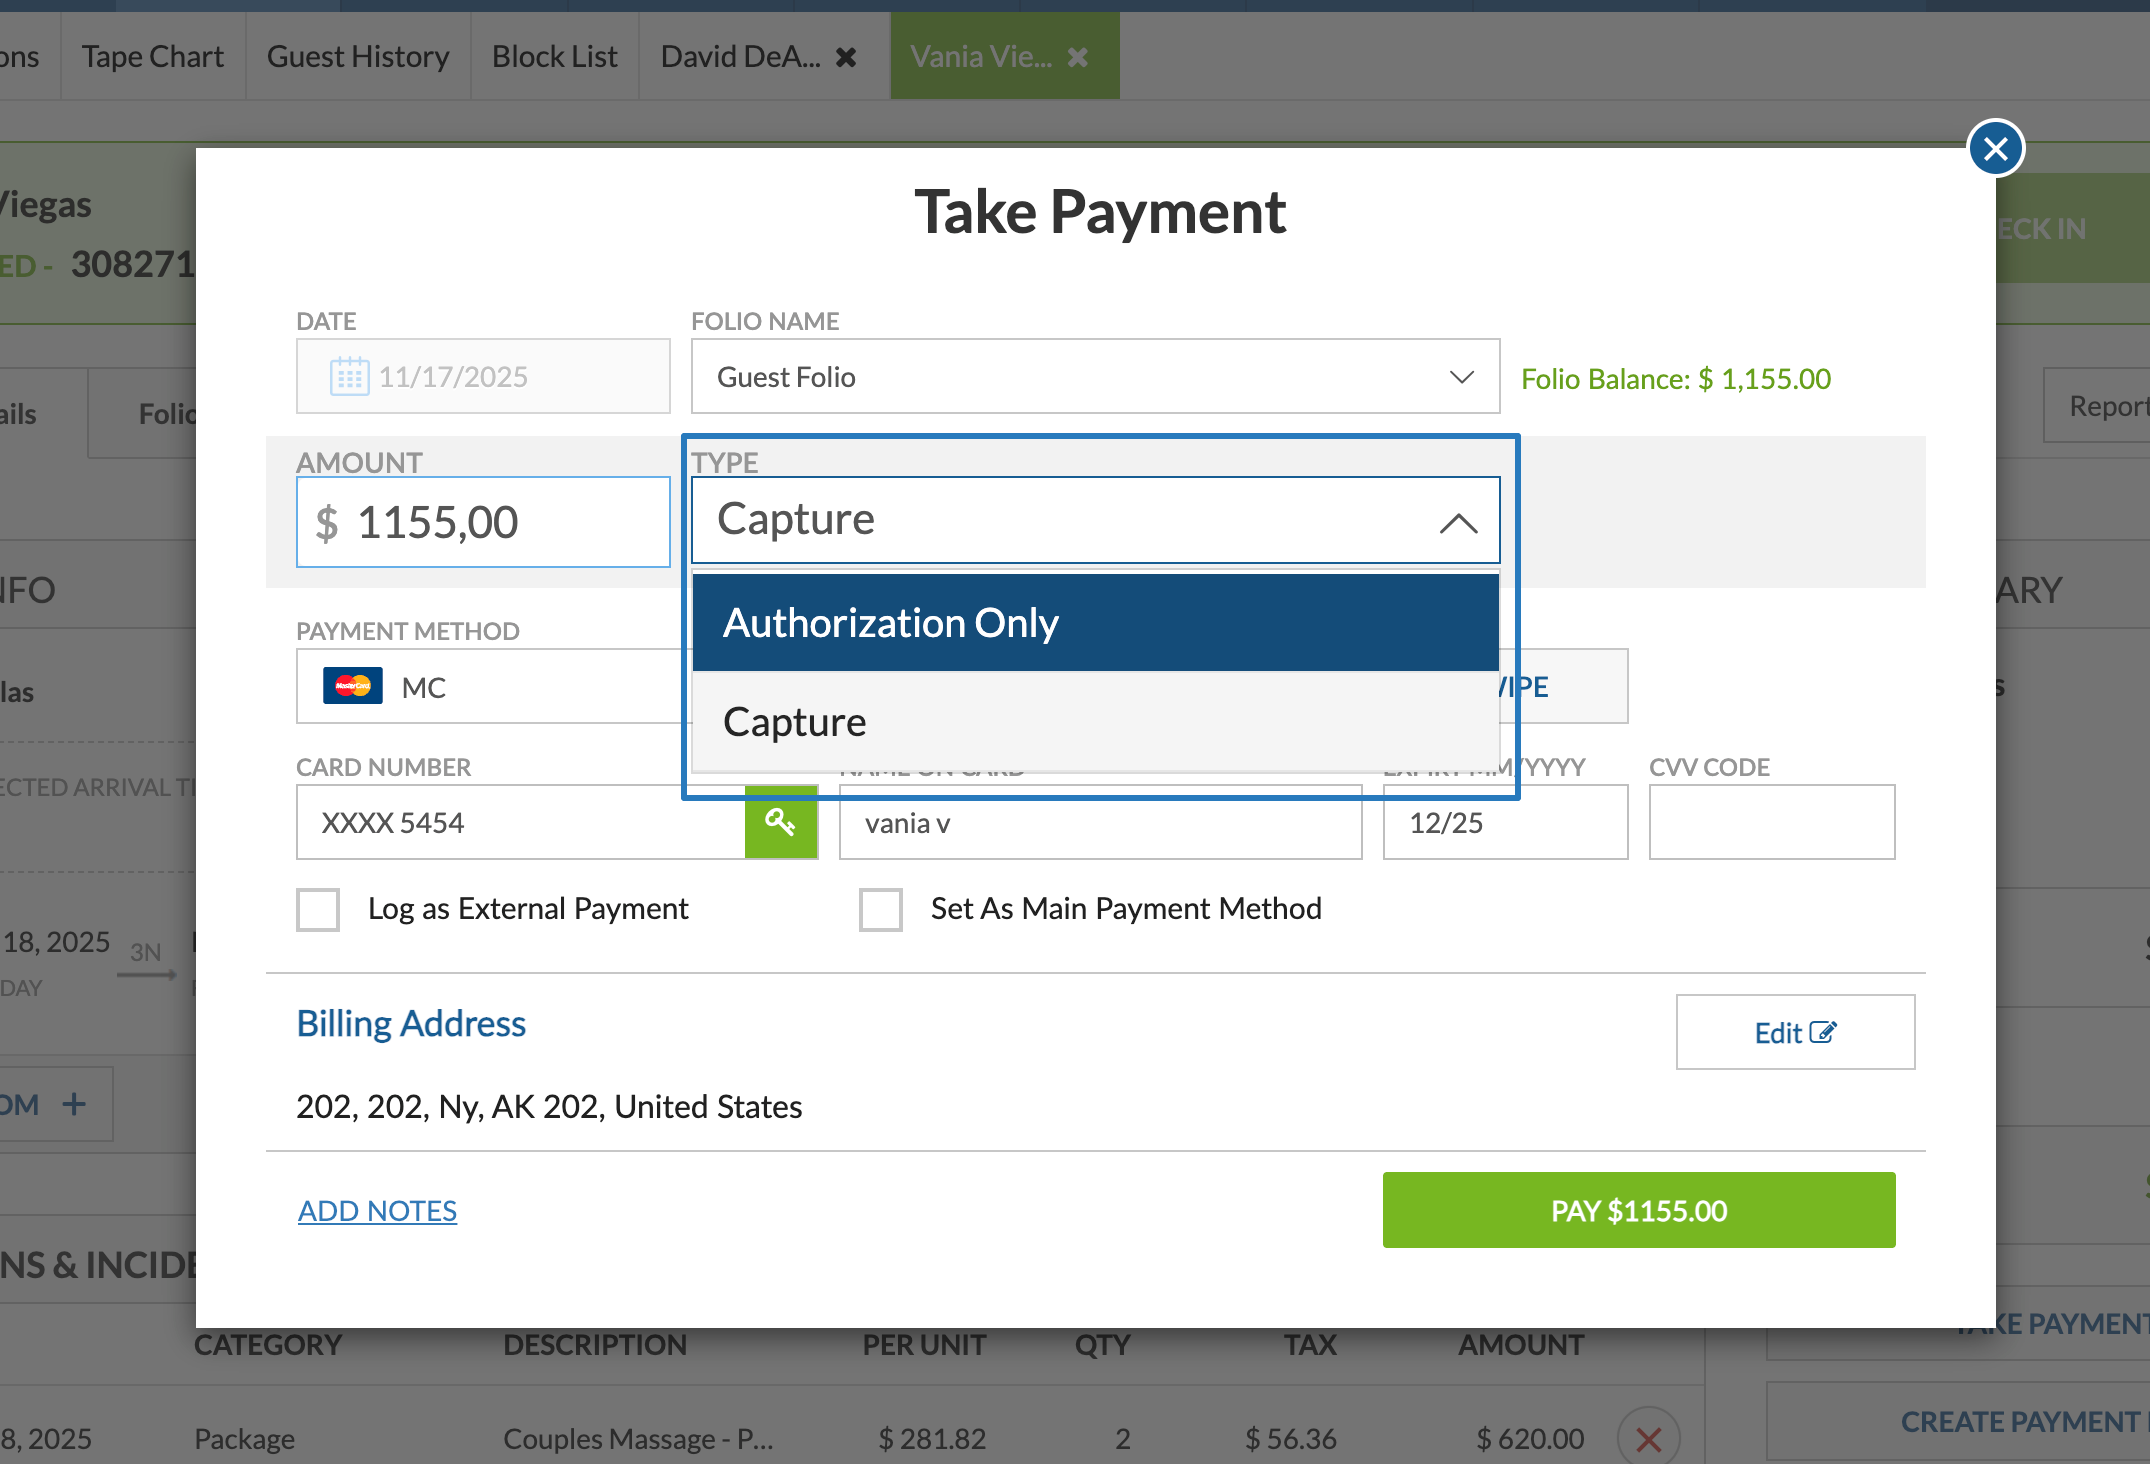The height and width of the screenshot is (1464, 2150).
Task: Click into the CVV Code field
Action: click(x=1771, y=823)
